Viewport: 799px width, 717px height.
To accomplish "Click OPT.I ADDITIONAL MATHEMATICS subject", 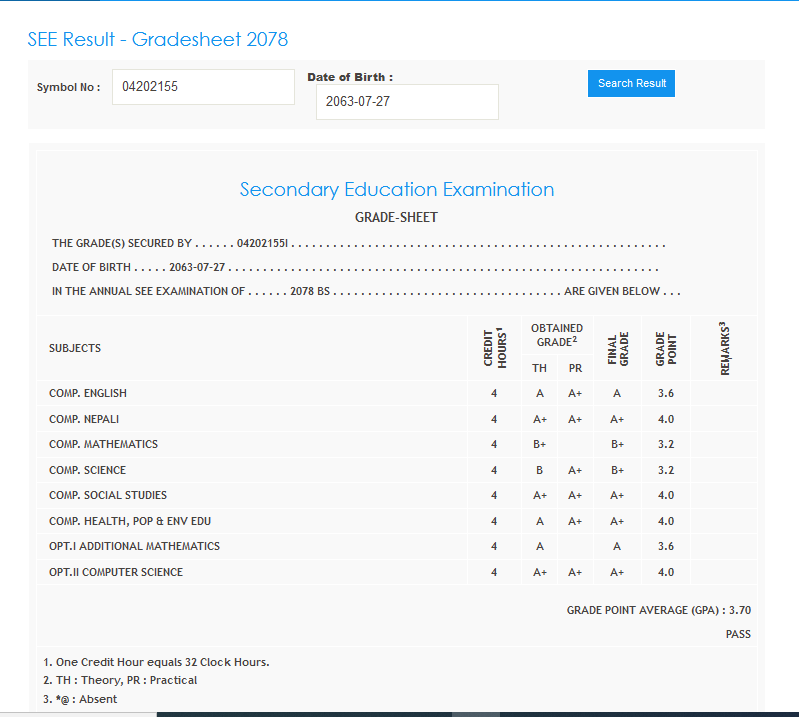I will click(x=134, y=546).
